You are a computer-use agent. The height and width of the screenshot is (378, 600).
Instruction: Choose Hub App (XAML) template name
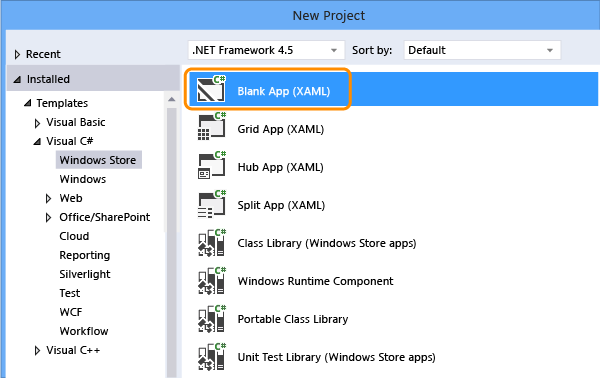tap(280, 167)
